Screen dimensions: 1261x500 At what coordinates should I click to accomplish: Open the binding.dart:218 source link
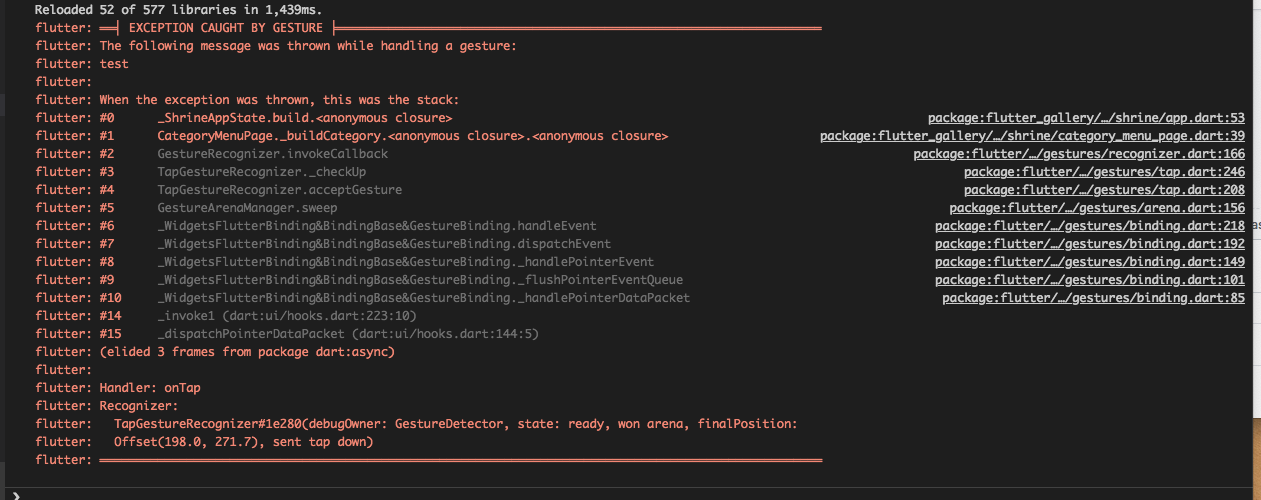coord(1090,226)
